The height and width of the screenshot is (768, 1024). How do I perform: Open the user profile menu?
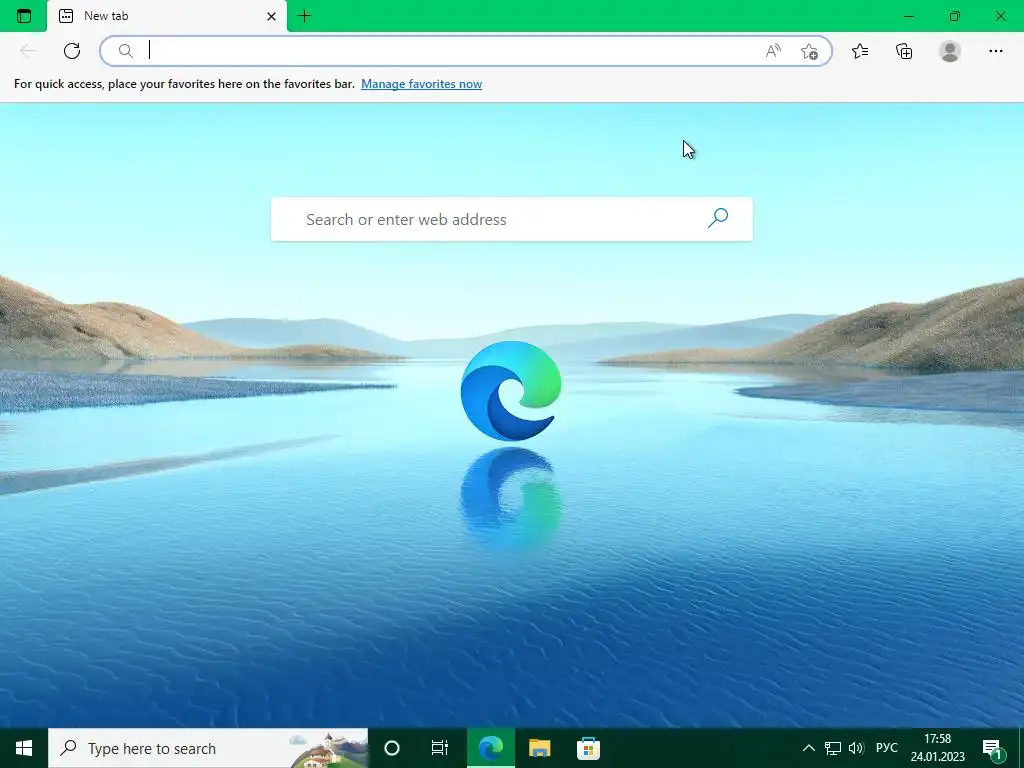point(950,51)
